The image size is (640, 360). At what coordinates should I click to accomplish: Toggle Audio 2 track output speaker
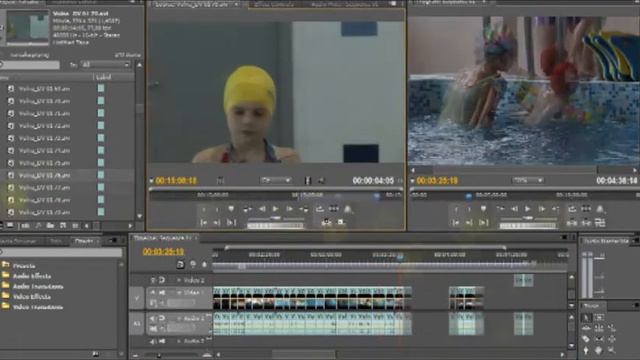coord(153,341)
